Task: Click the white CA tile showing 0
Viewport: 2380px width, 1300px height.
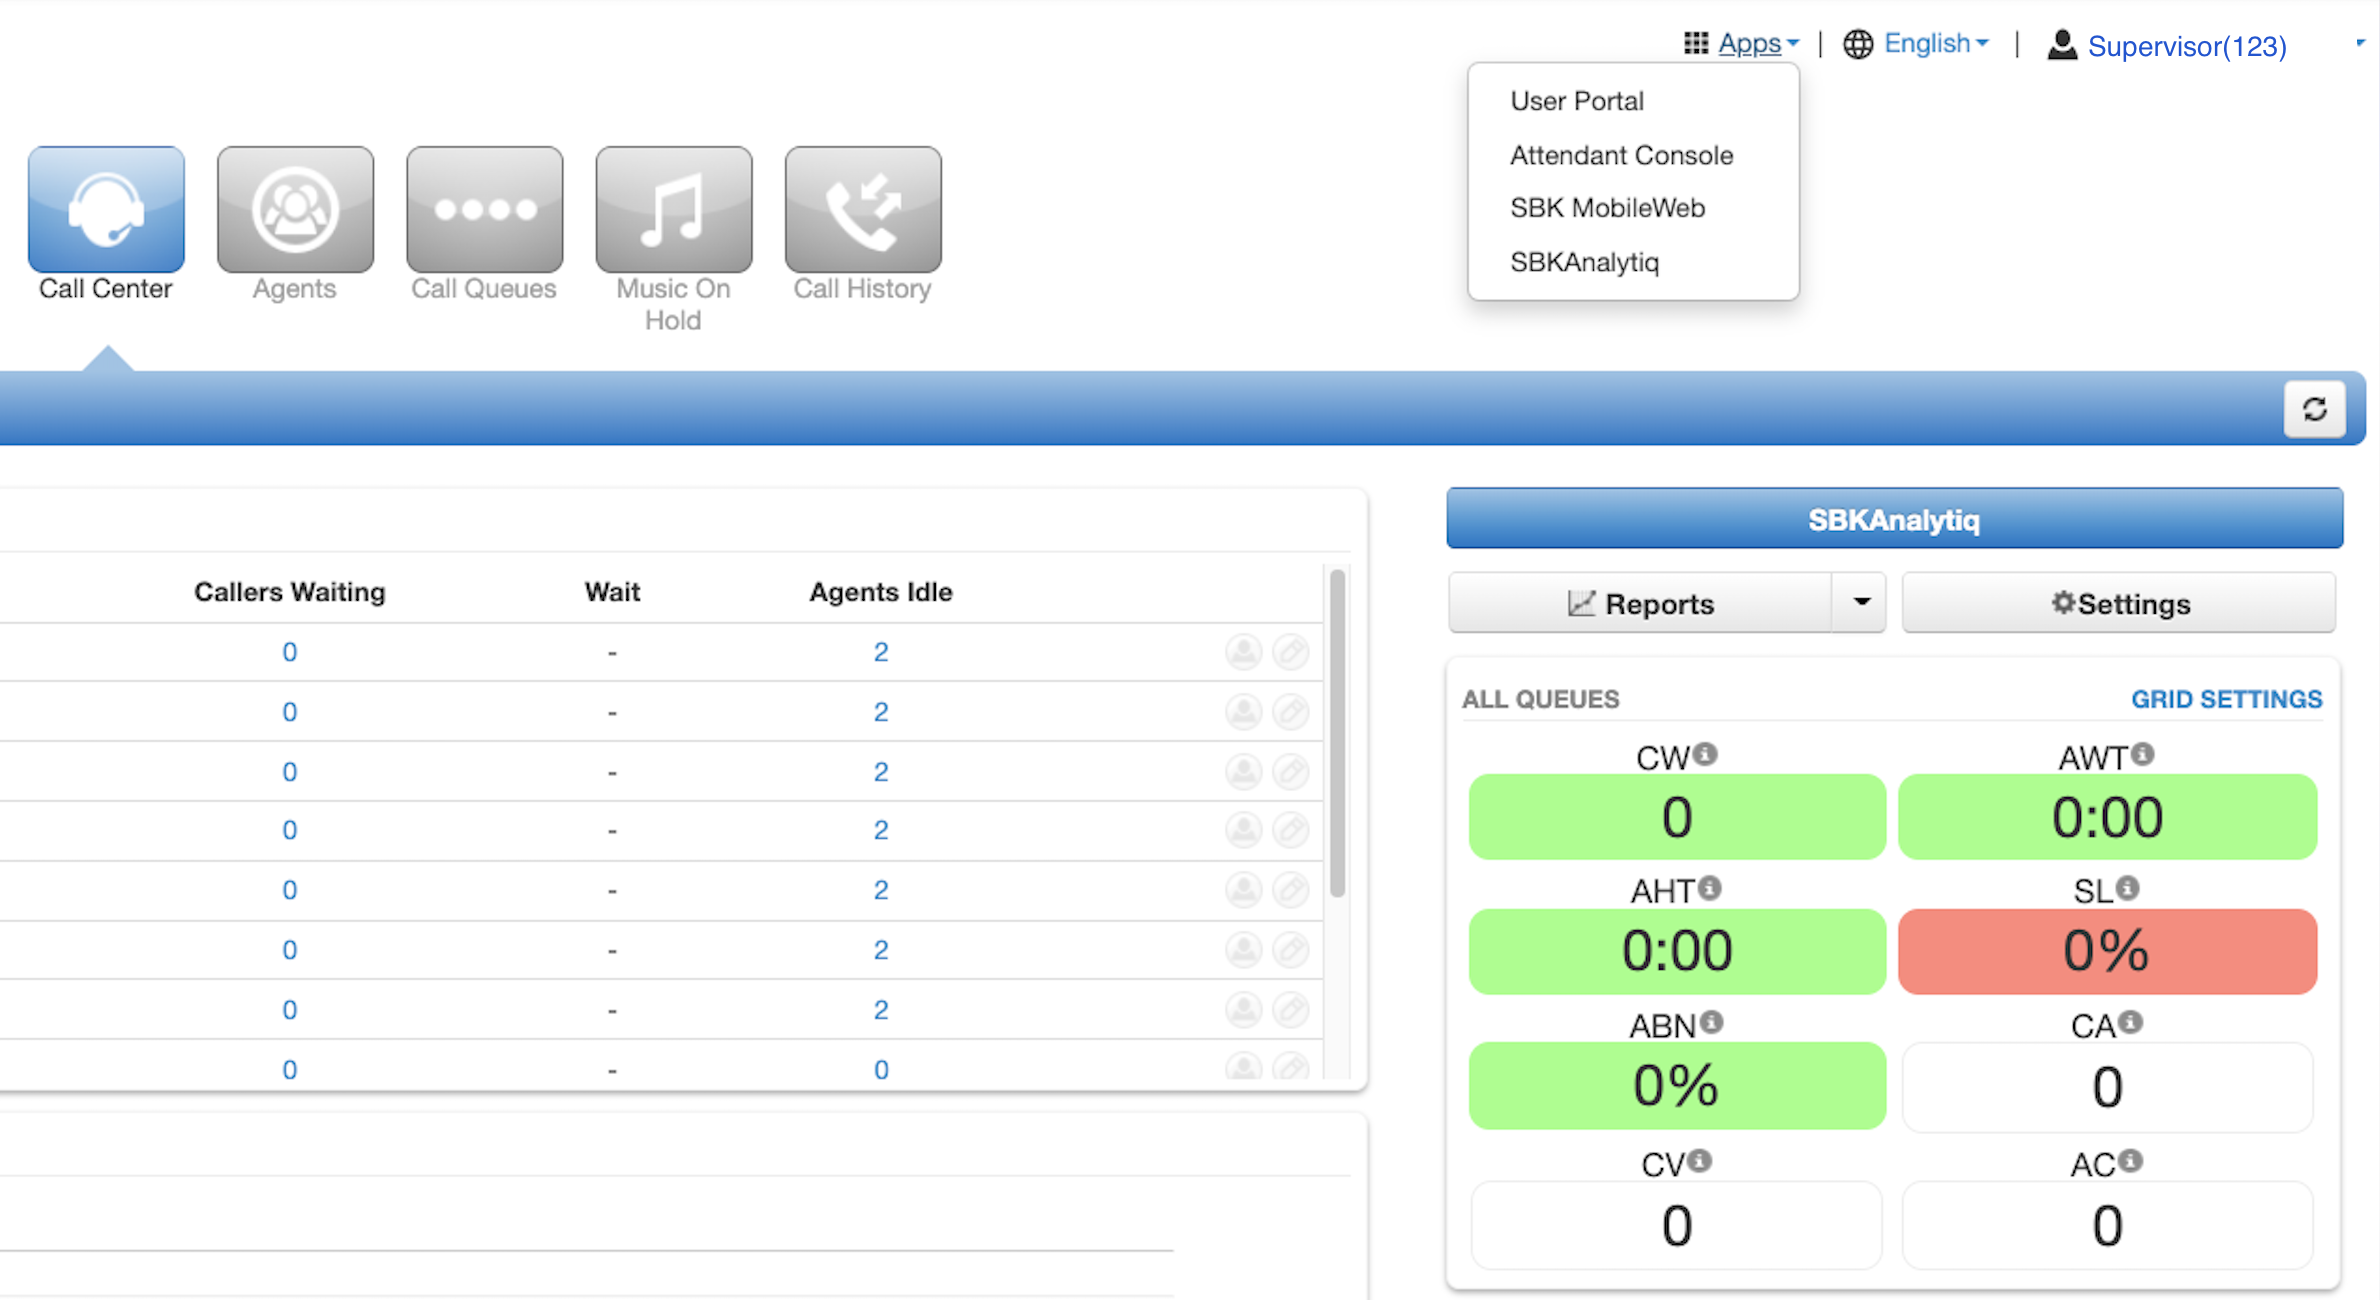Action: 2107,1087
